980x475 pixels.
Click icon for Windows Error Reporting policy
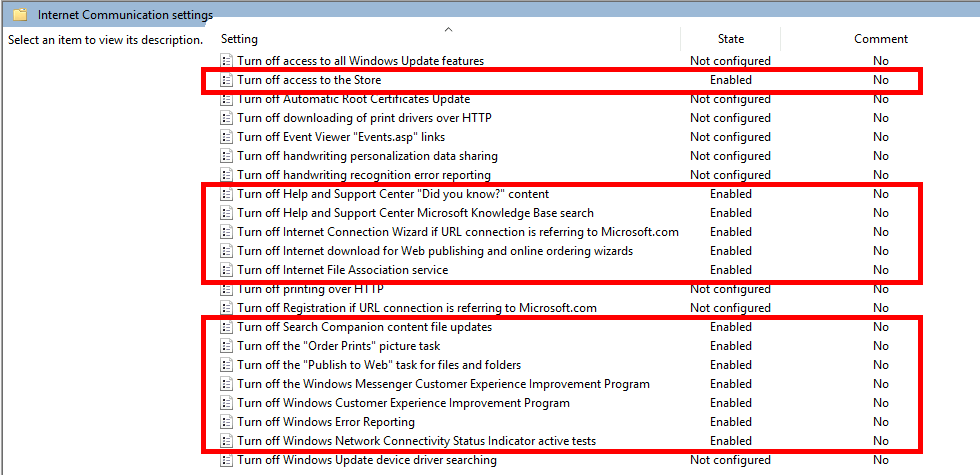(x=226, y=422)
